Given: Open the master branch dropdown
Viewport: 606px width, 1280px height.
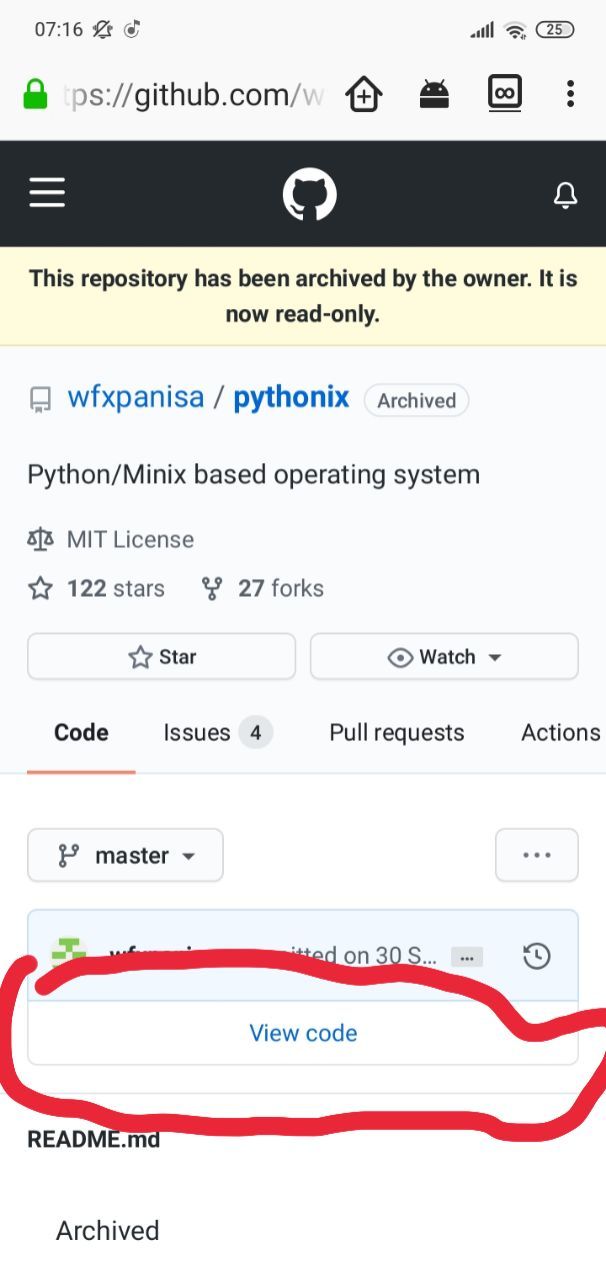Looking at the screenshot, I should click(125, 855).
